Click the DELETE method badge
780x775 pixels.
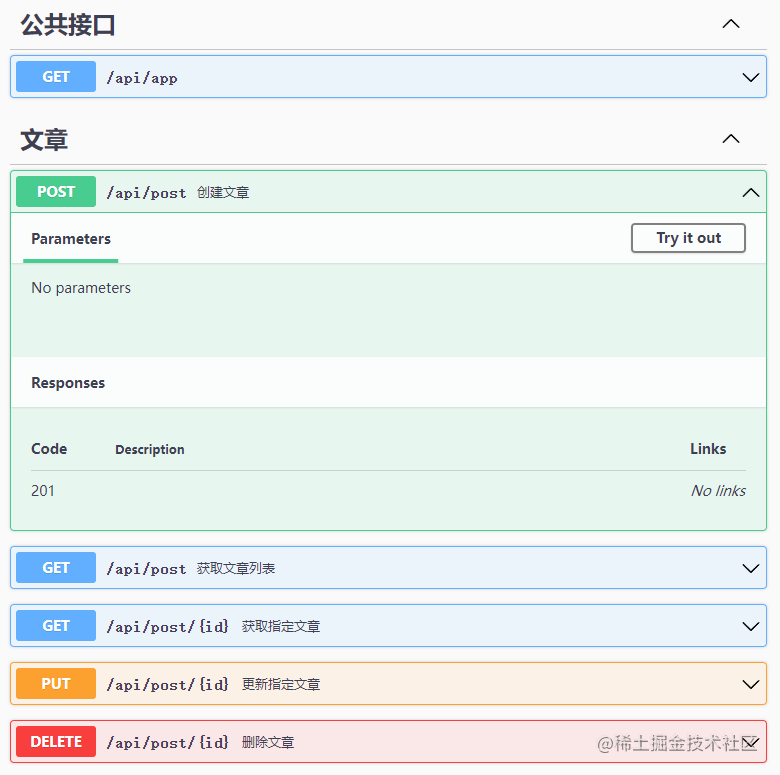pos(56,742)
